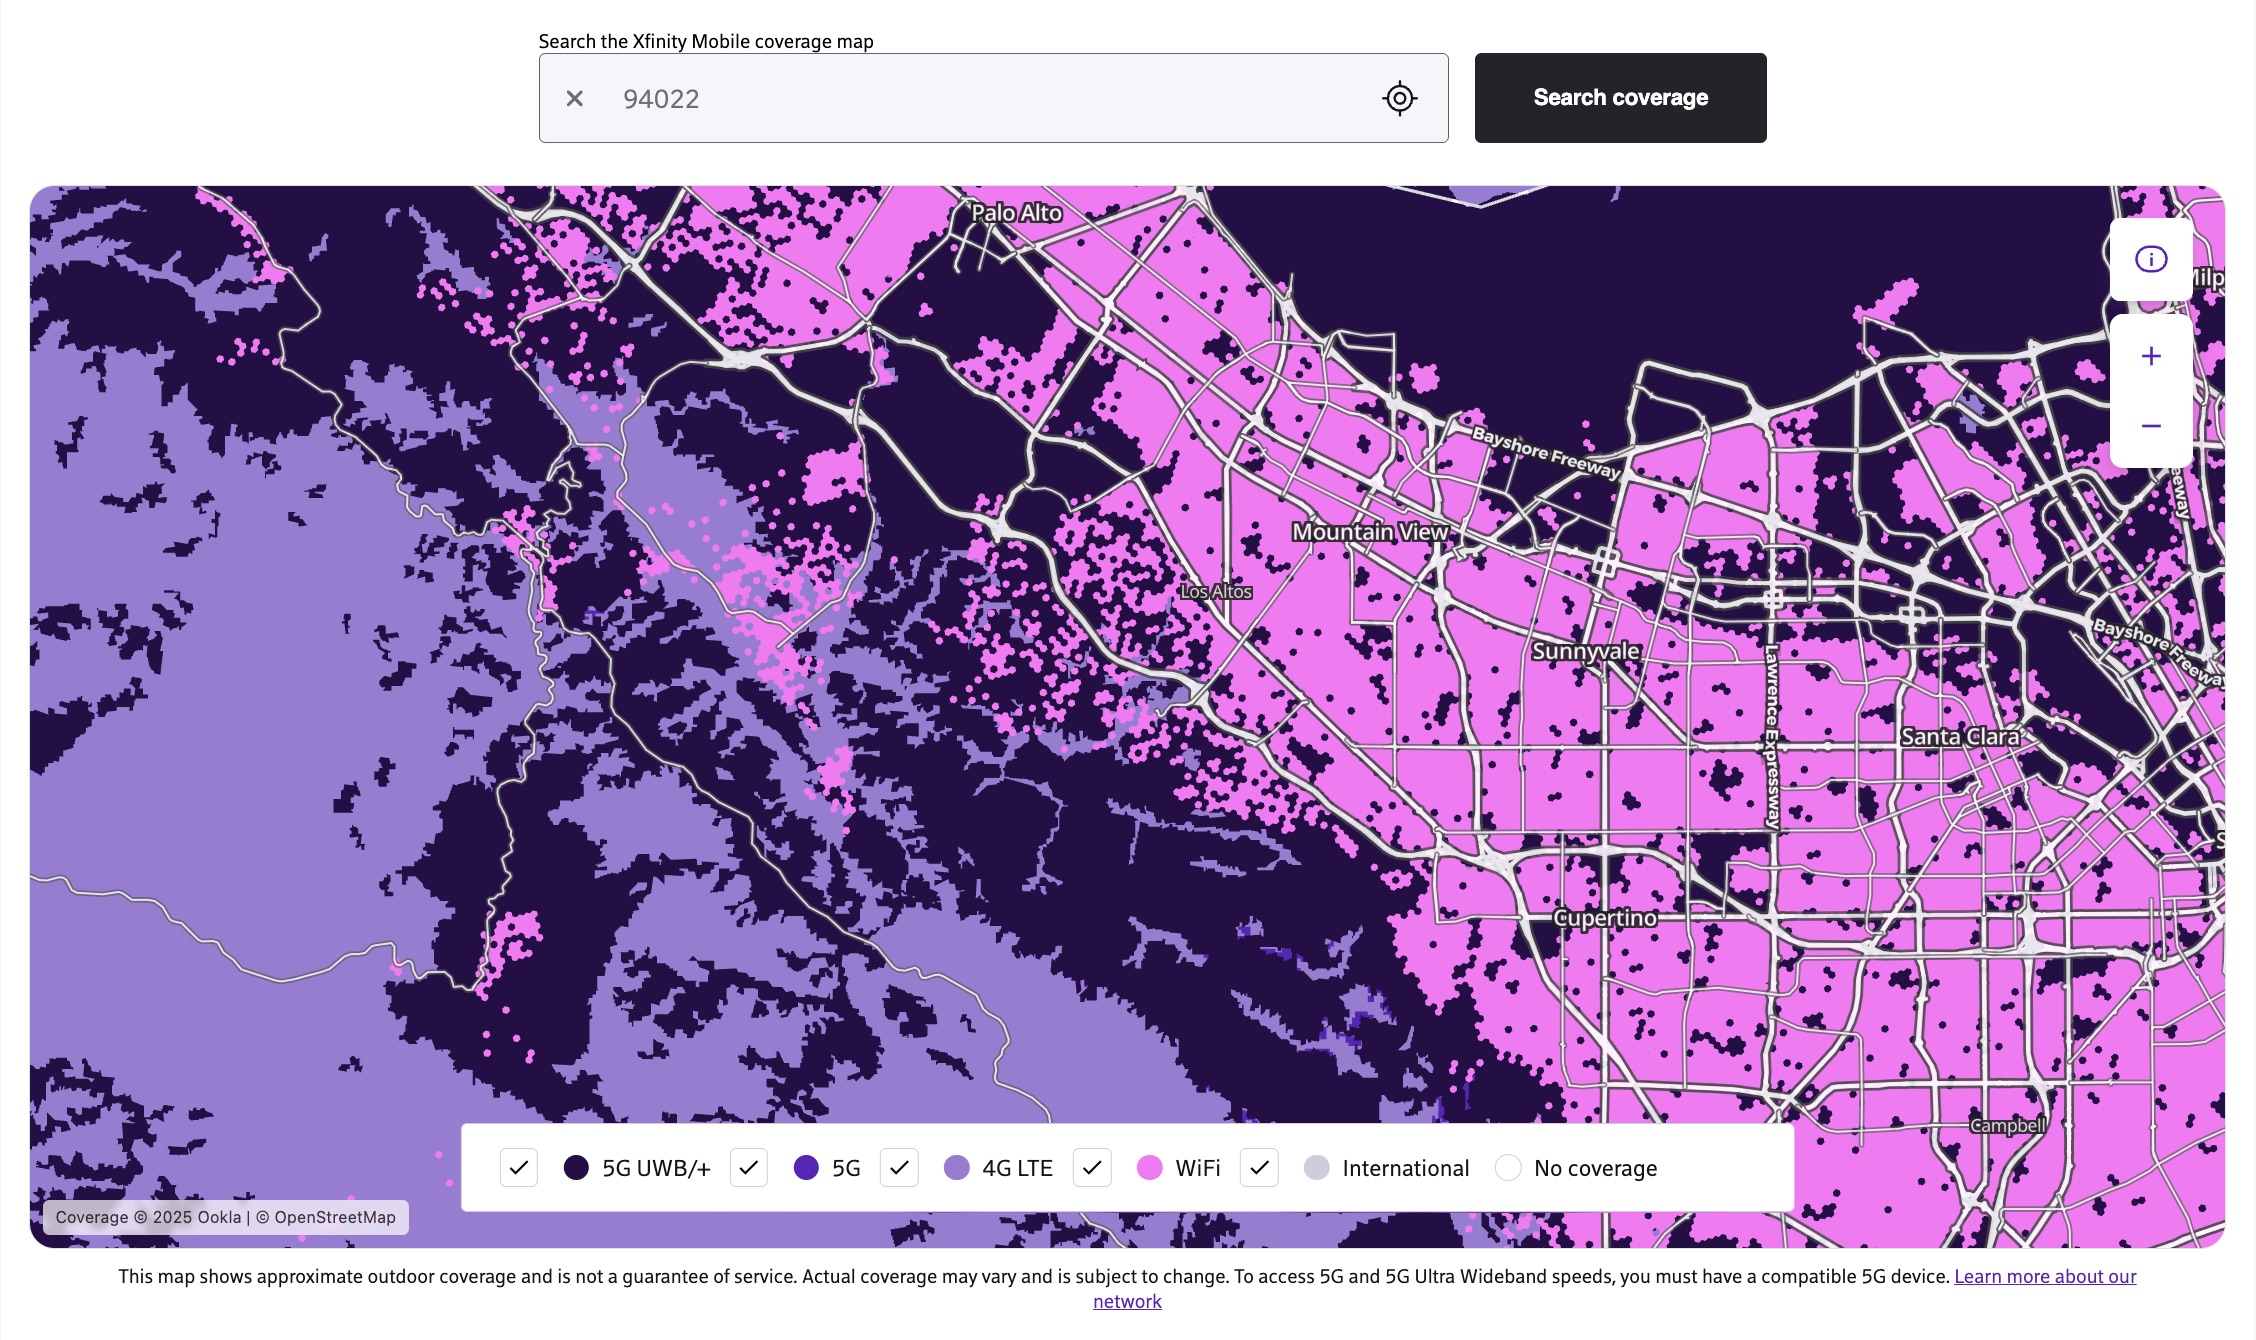Zoom out with the minus button

tap(2151, 427)
